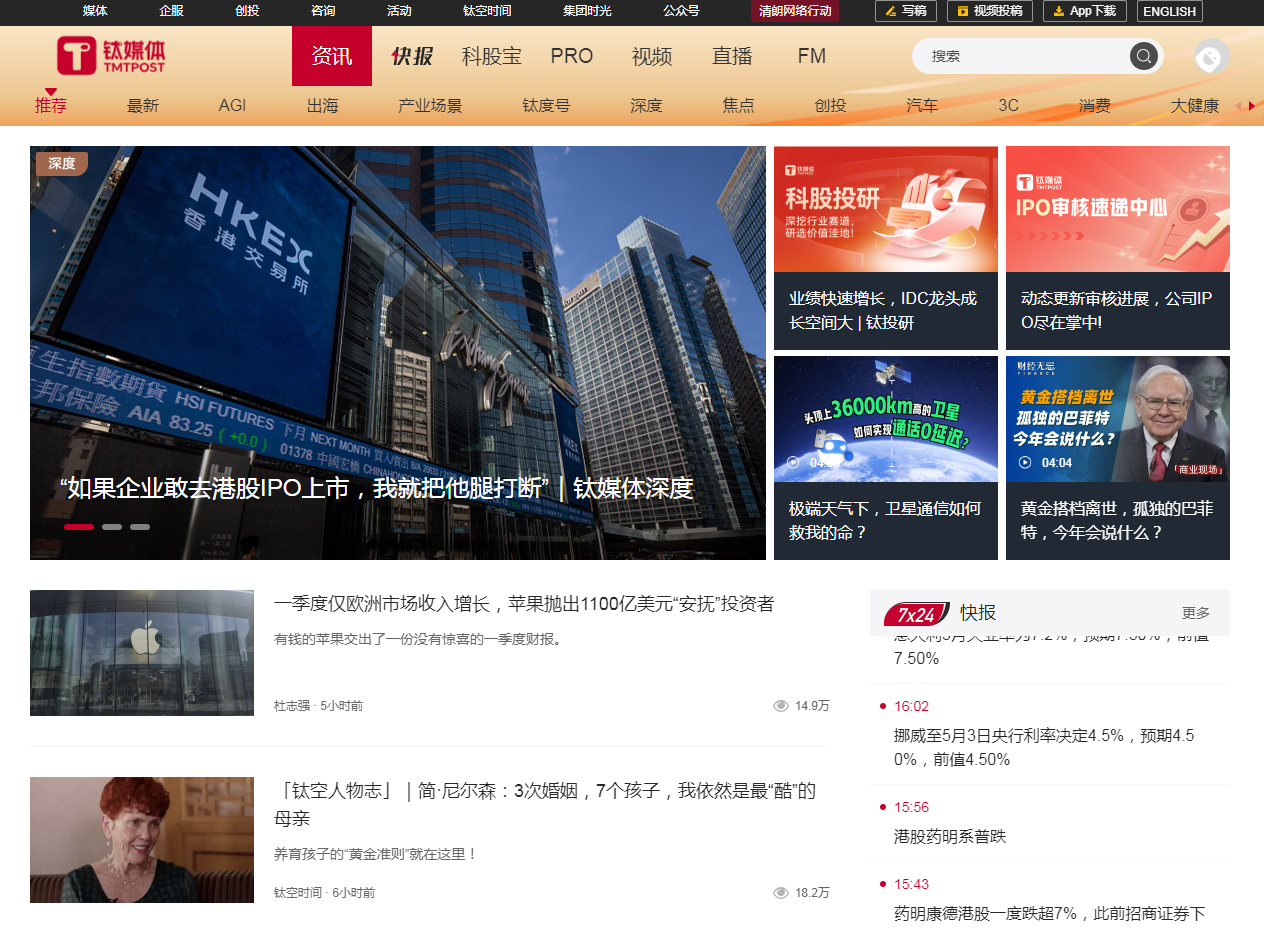
Task: Play the 卫星通信 satellite video thumbnail
Action: [x=886, y=419]
